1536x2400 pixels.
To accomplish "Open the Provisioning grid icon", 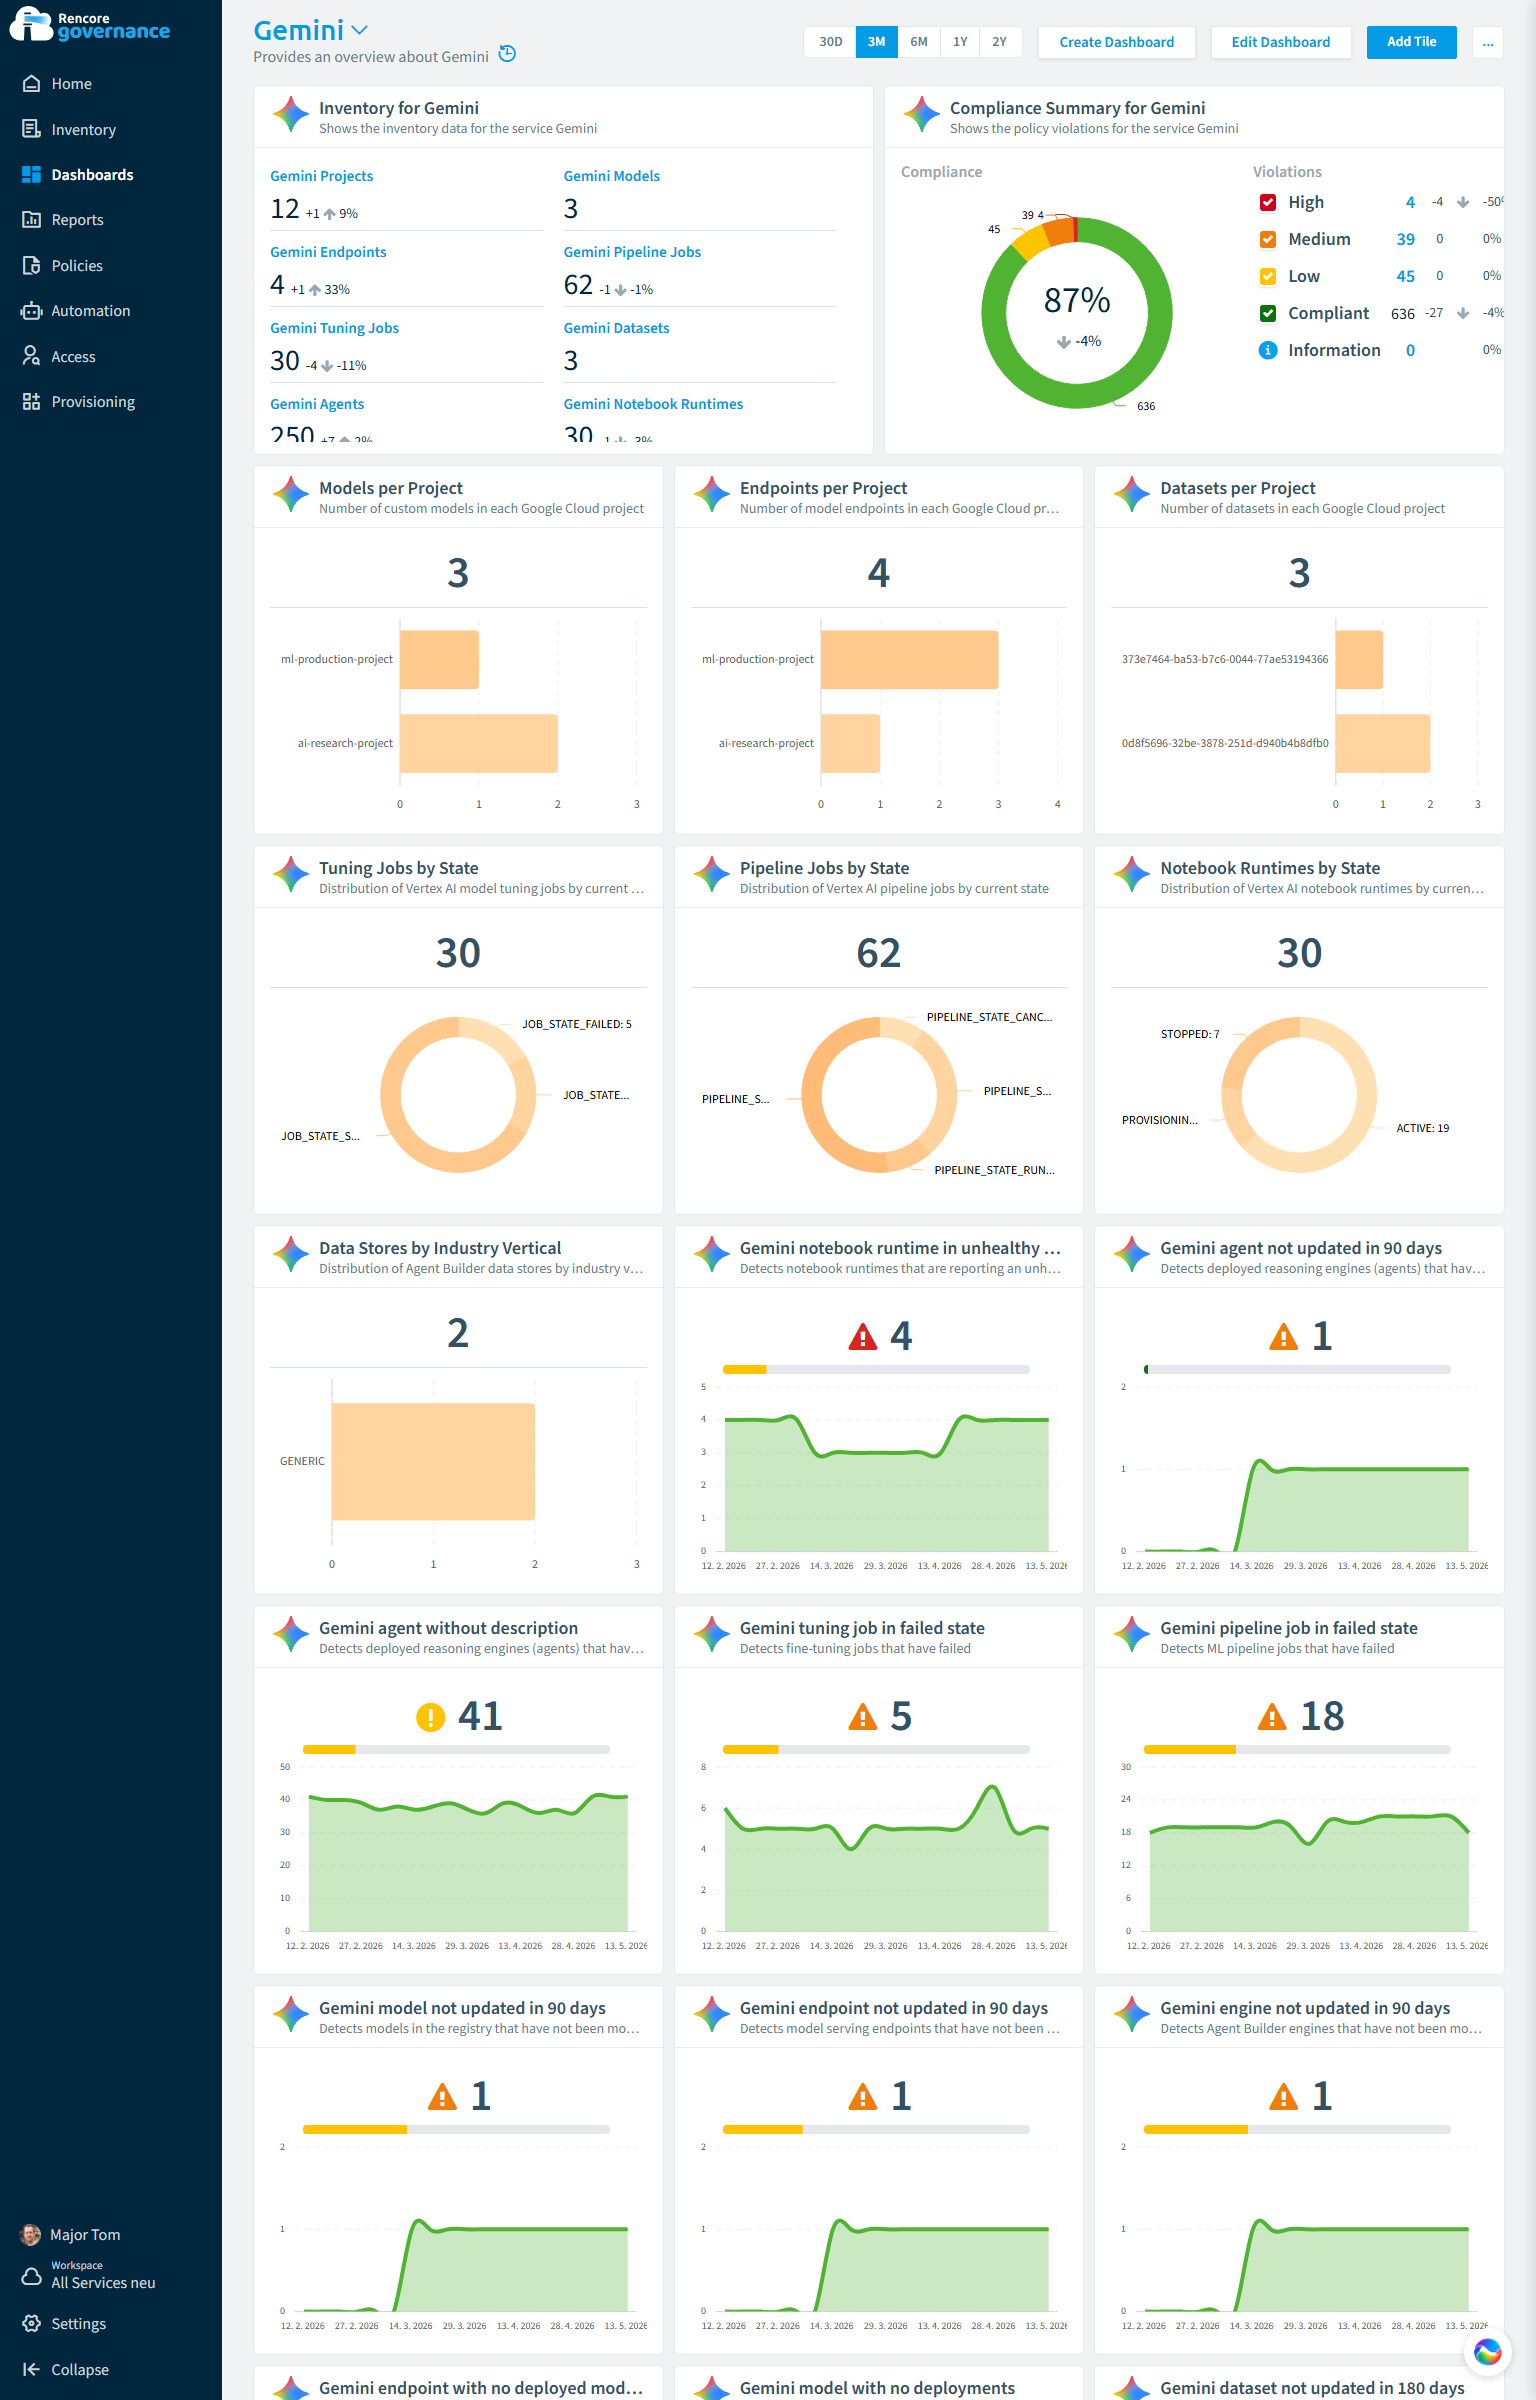I will point(31,401).
